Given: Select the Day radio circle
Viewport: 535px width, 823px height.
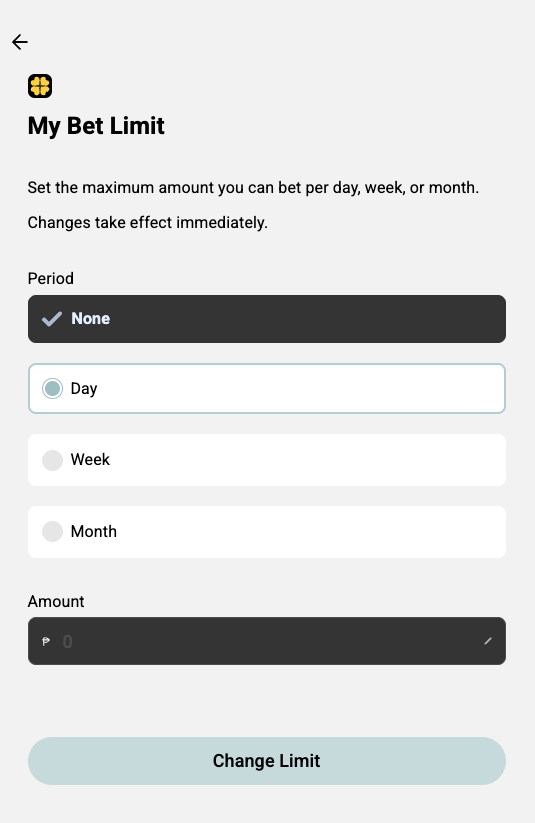Looking at the screenshot, I should tap(53, 388).
